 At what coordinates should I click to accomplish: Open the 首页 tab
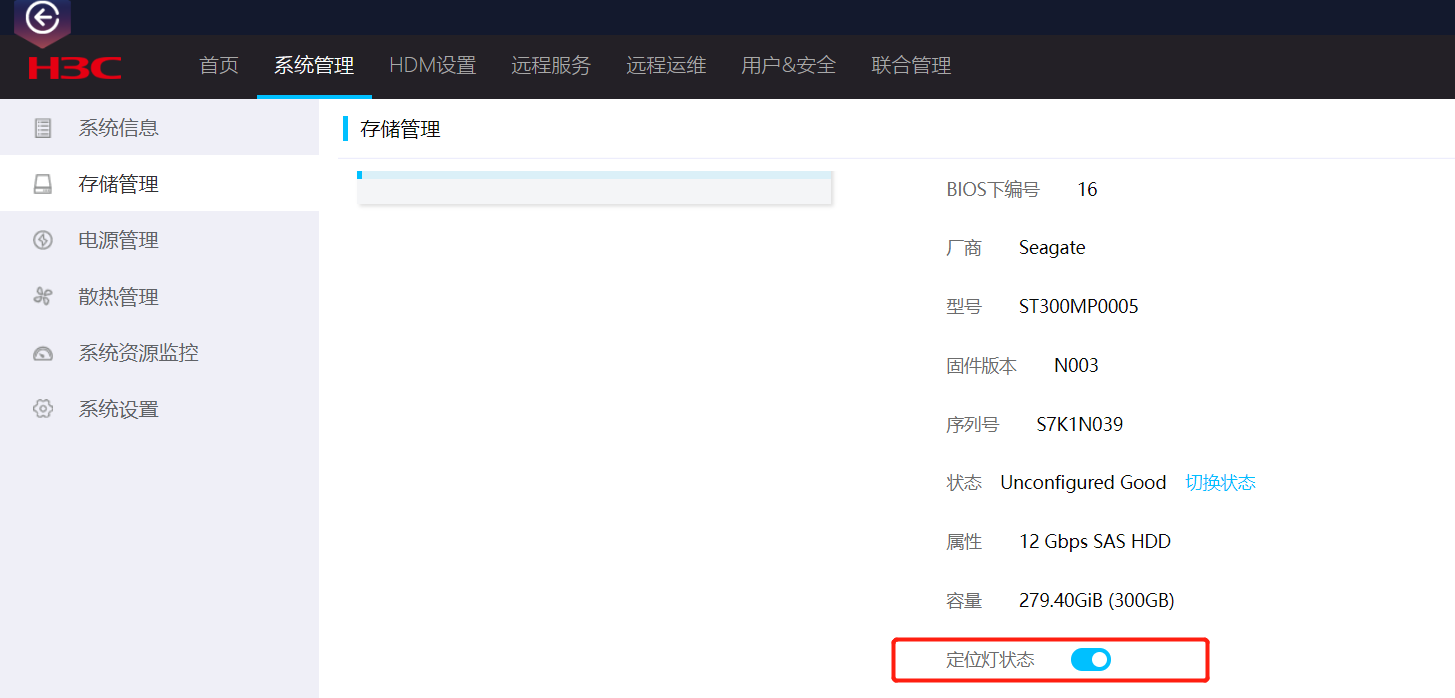[x=219, y=66]
